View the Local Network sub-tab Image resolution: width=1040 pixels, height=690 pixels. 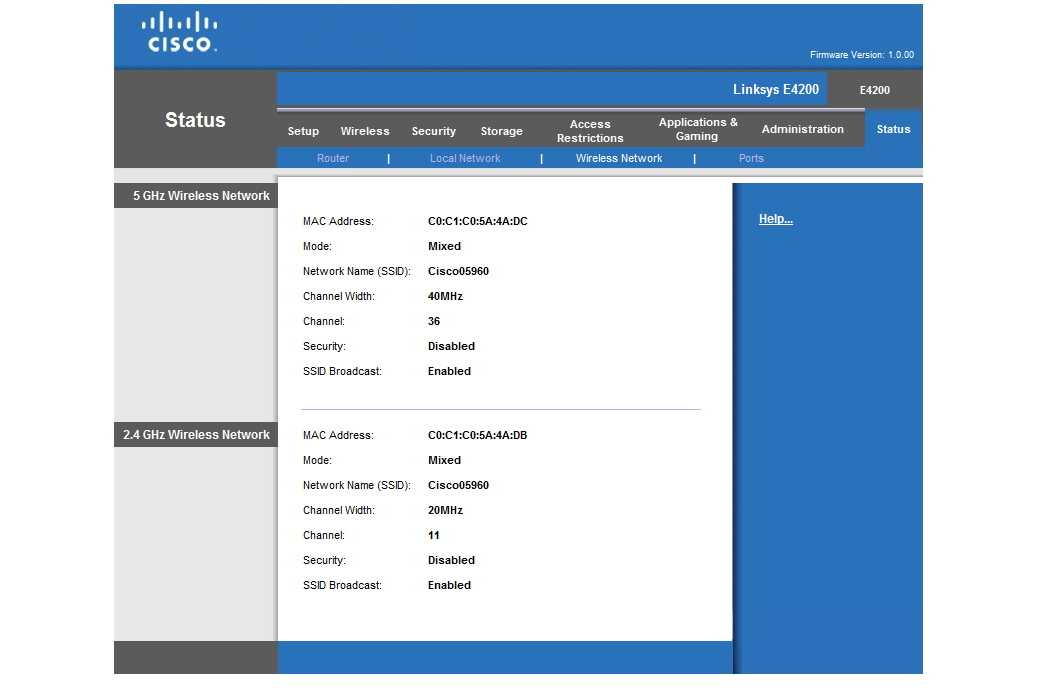point(465,158)
